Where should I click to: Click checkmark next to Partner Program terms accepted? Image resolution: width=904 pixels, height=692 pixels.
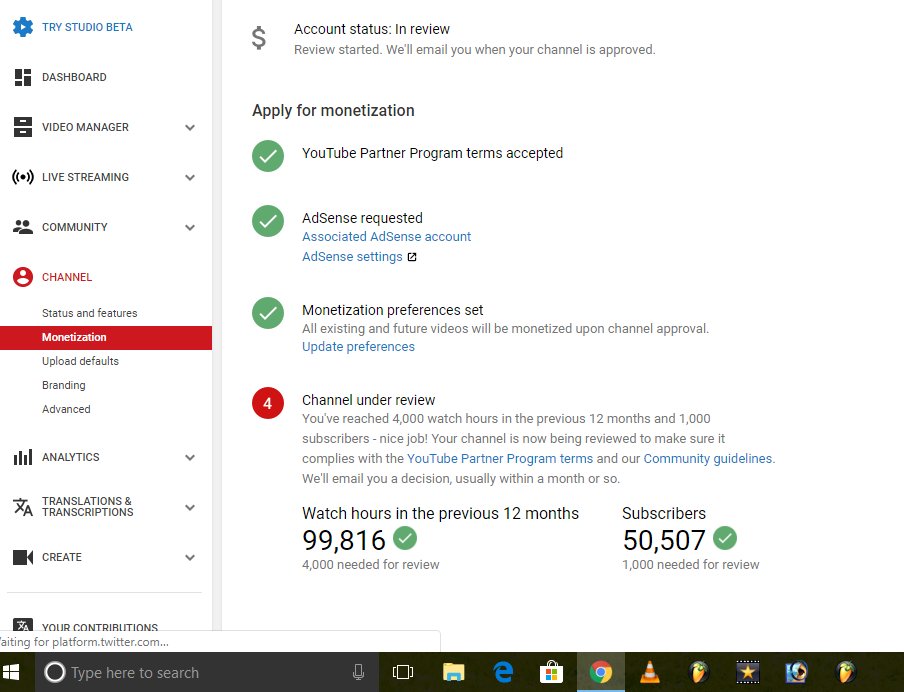(x=268, y=156)
